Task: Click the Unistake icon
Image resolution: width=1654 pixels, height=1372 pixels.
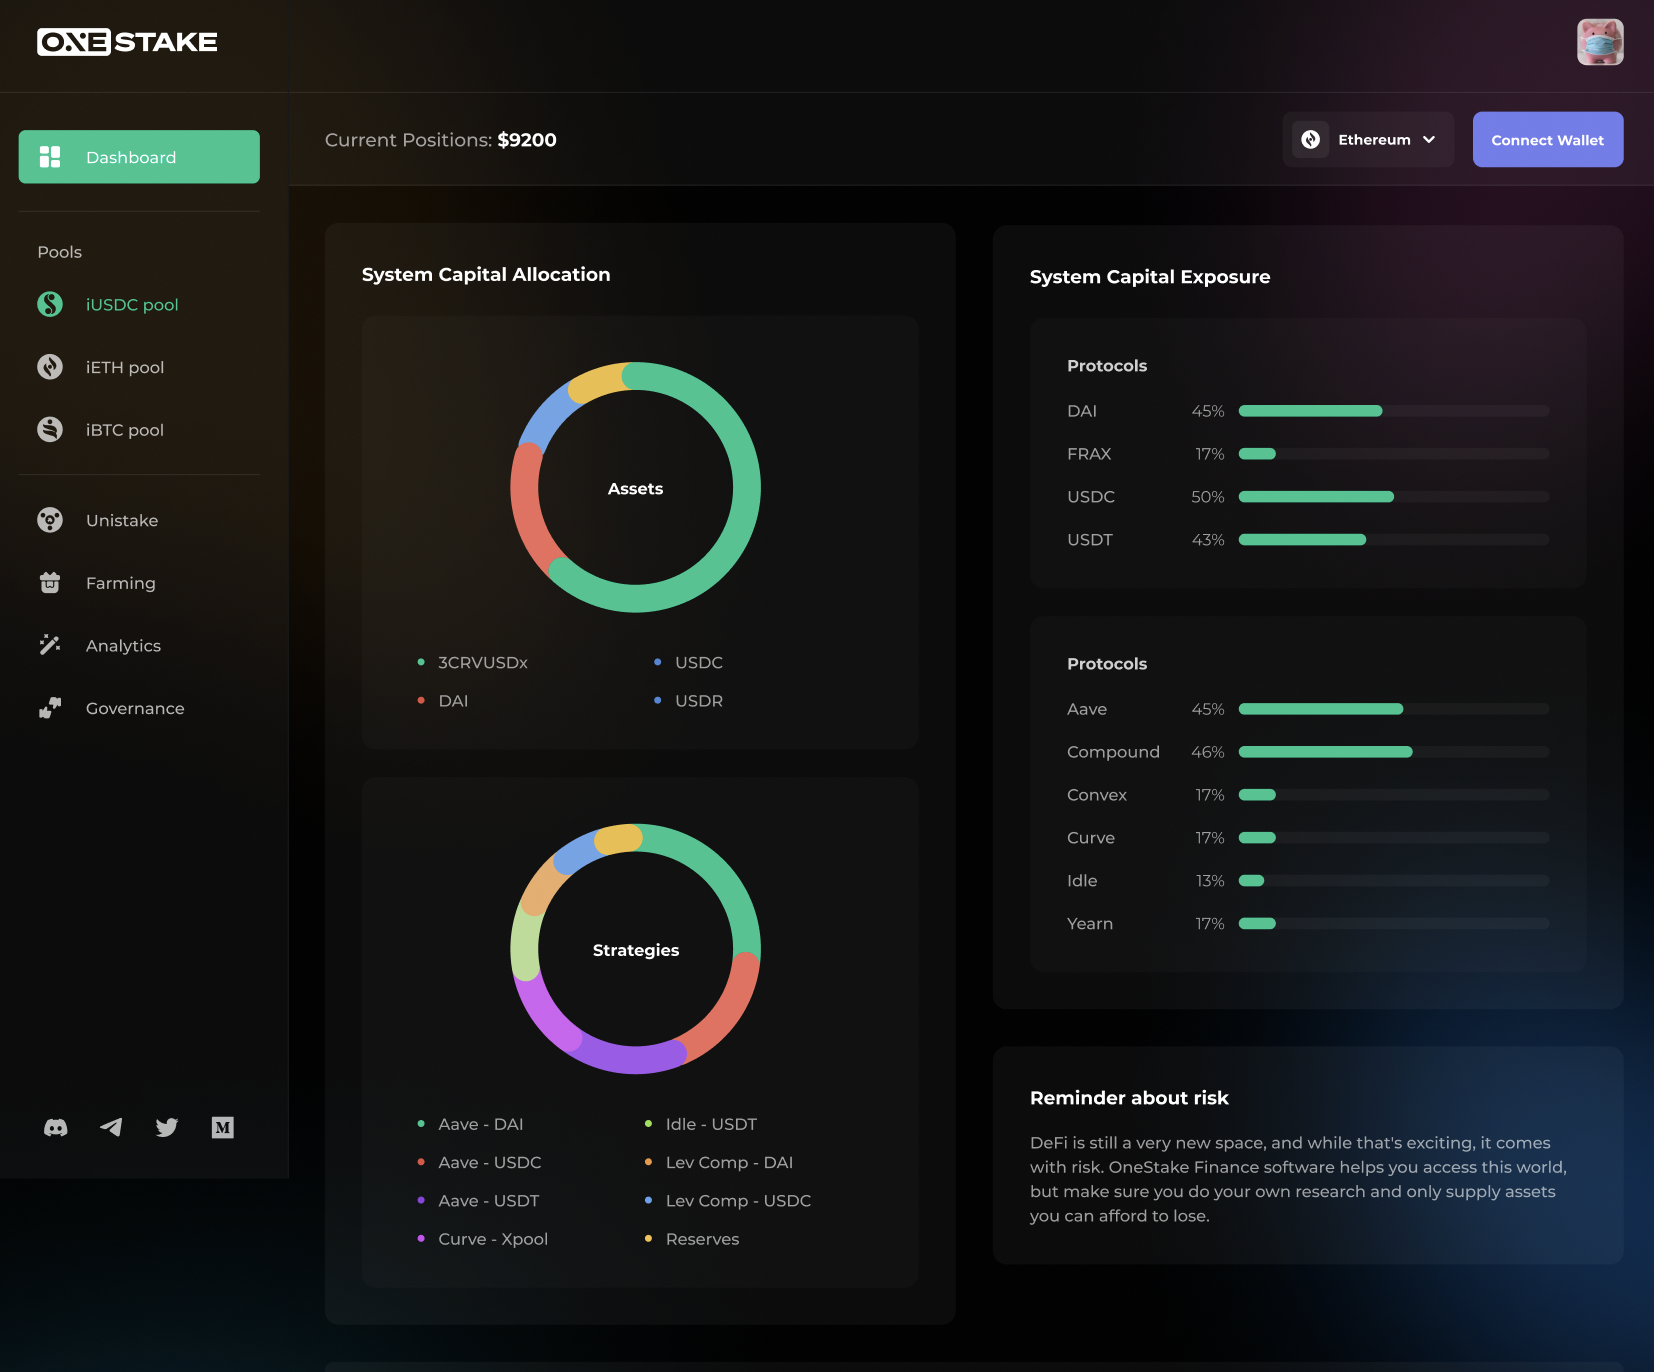Action: point(50,520)
